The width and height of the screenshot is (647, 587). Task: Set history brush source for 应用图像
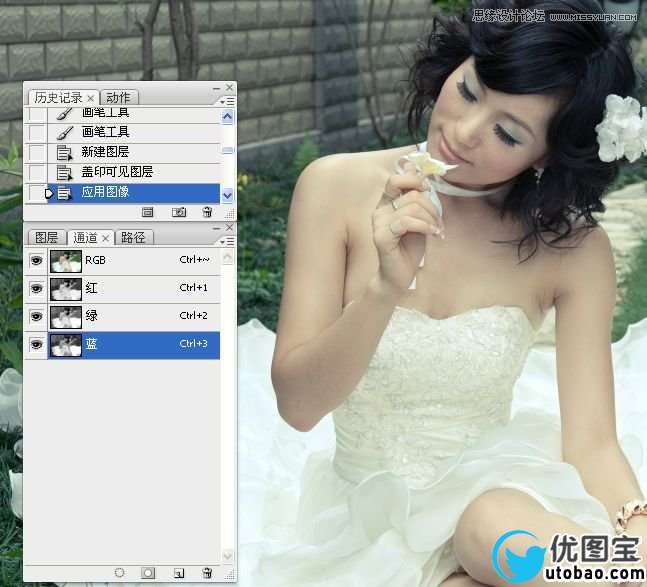(x=36, y=192)
